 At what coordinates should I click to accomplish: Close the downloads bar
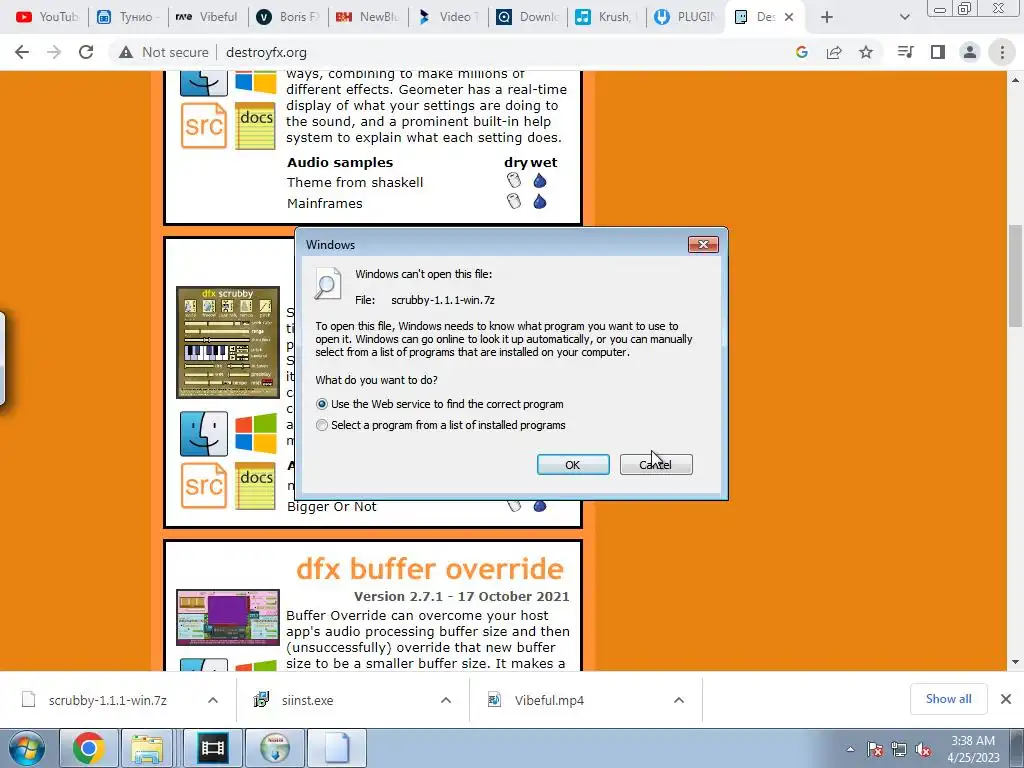[1006, 699]
